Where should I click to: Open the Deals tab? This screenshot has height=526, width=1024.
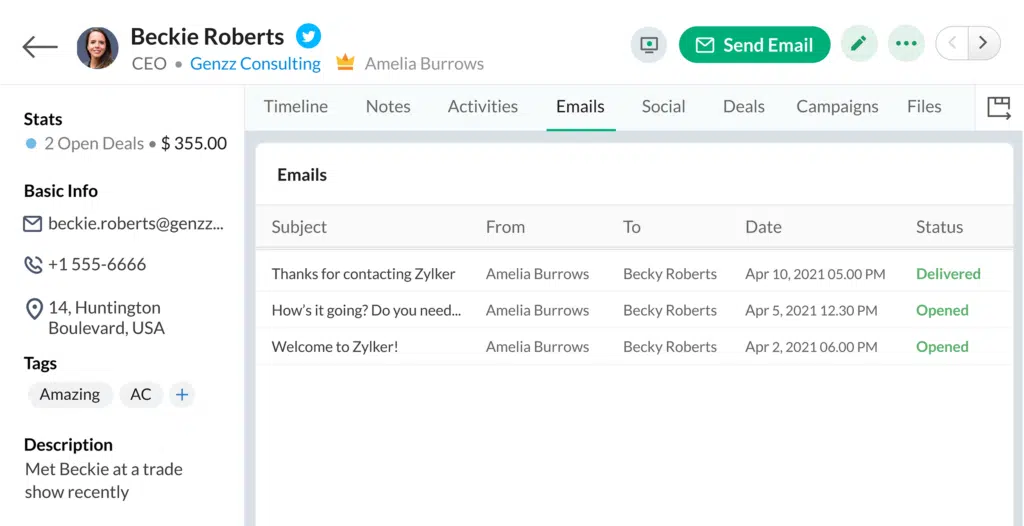point(743,107)
